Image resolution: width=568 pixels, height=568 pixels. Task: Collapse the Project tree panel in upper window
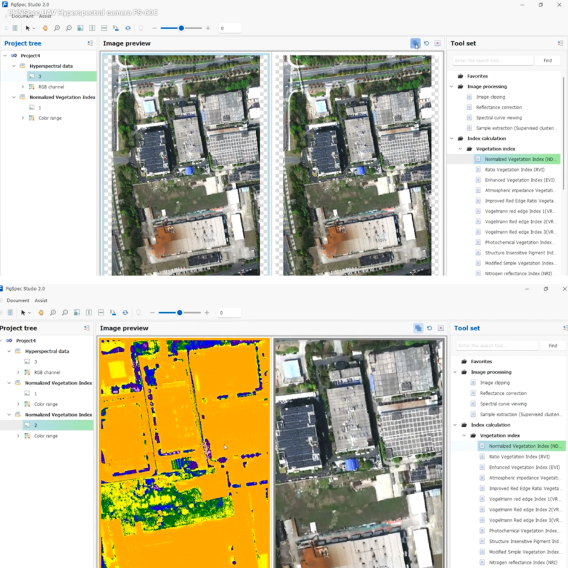(x=90, y=43)
